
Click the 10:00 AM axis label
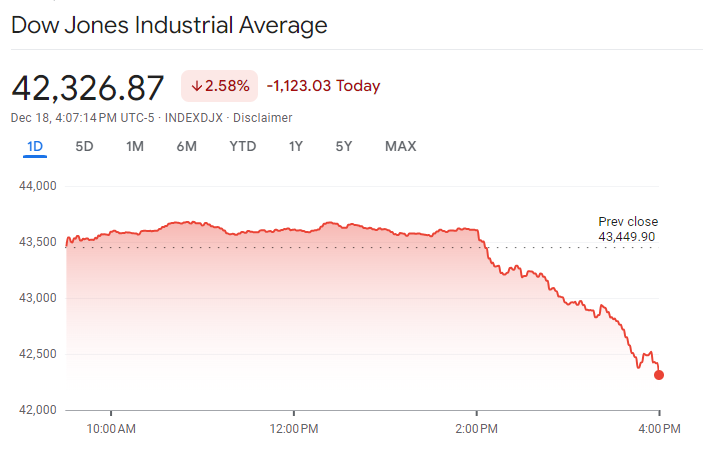(111, 429)
